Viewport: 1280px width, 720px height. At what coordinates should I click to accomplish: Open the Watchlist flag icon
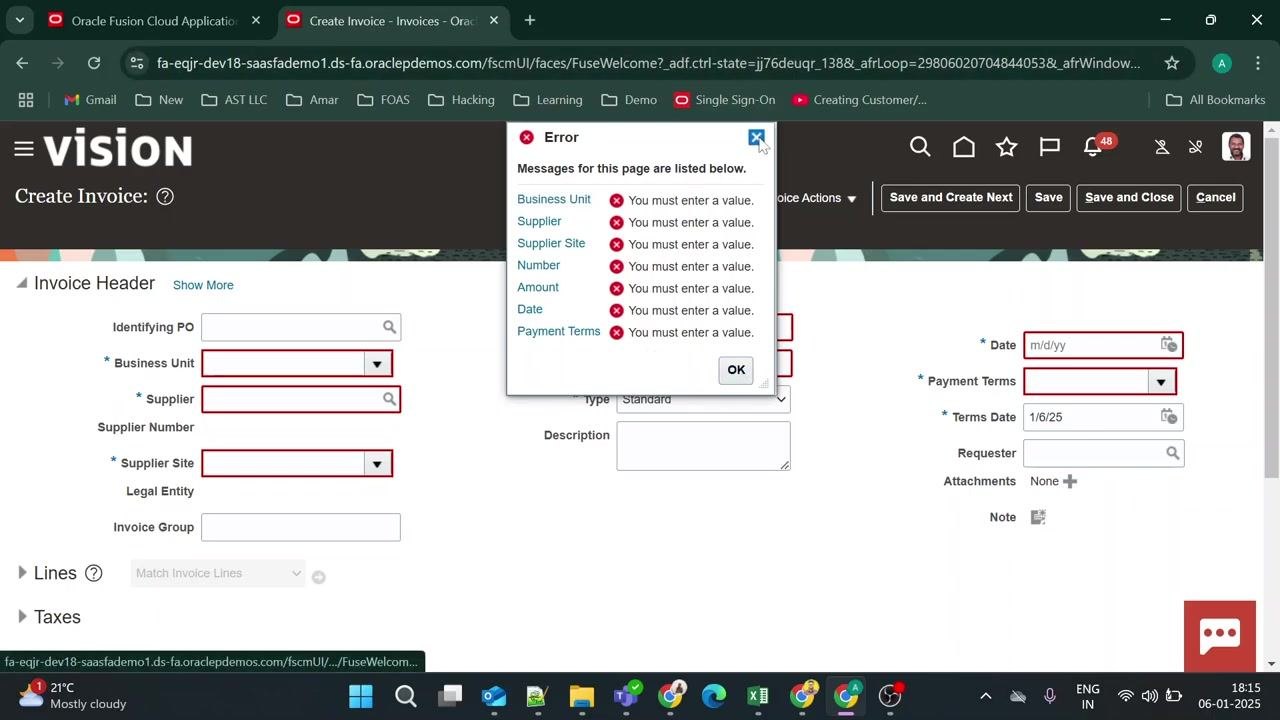tap(1050, 148)
